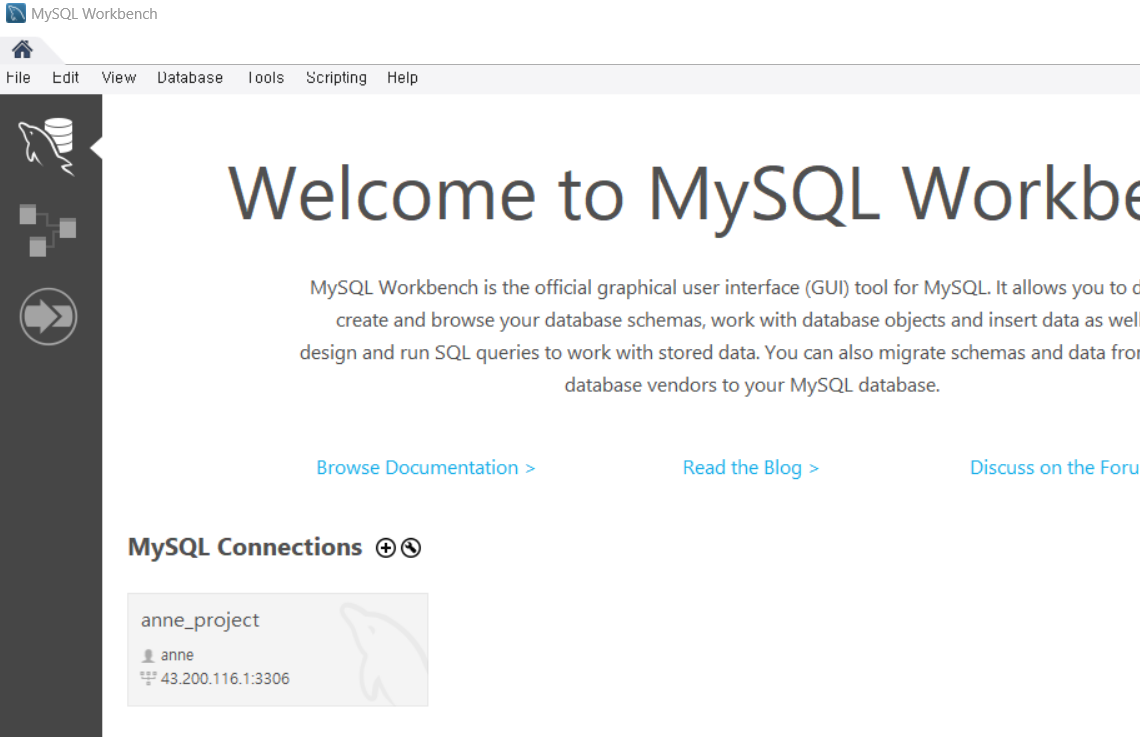
Task: Open the Tools menu
Action: click(265, 78)
